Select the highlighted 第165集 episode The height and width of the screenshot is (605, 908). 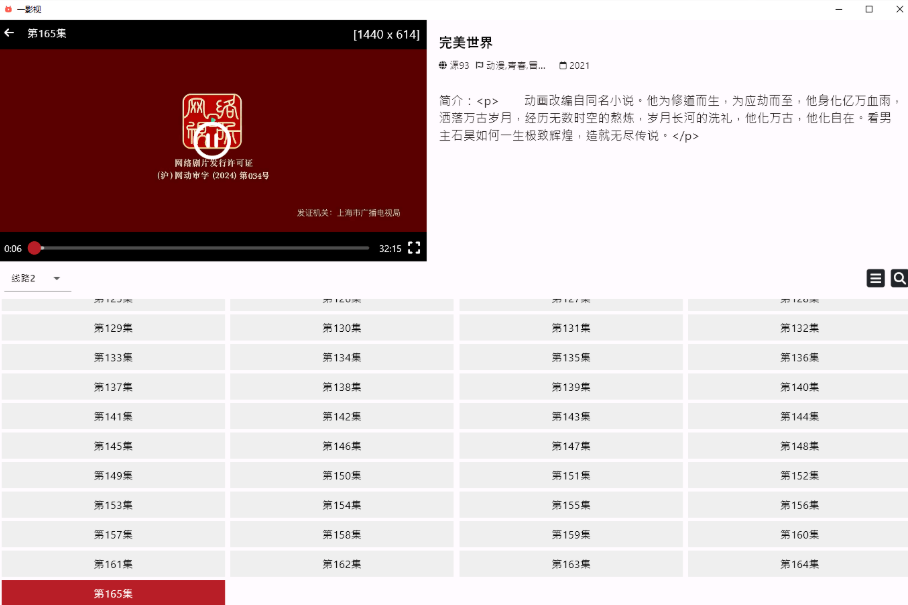point(113,593)
